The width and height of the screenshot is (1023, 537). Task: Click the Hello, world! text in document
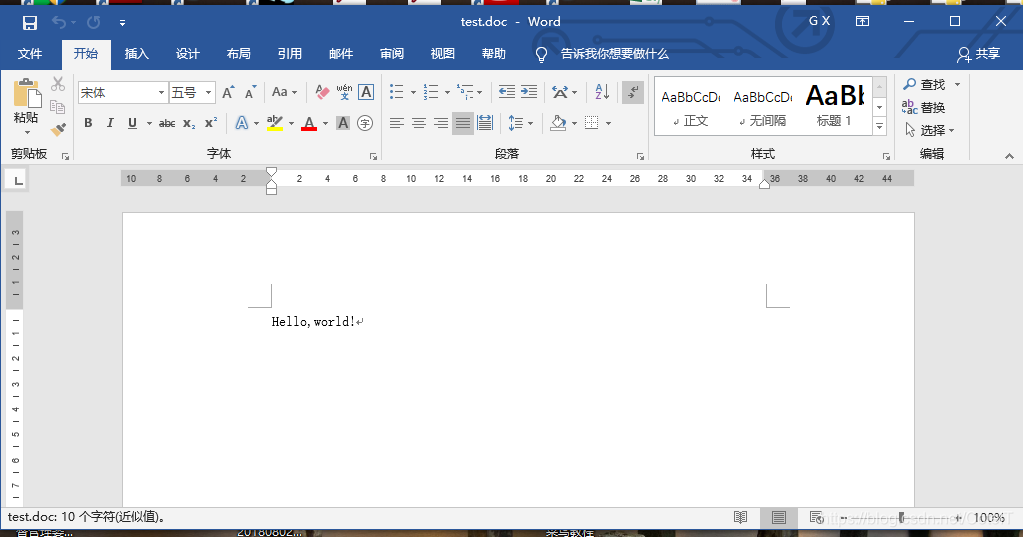click(313, 322)
